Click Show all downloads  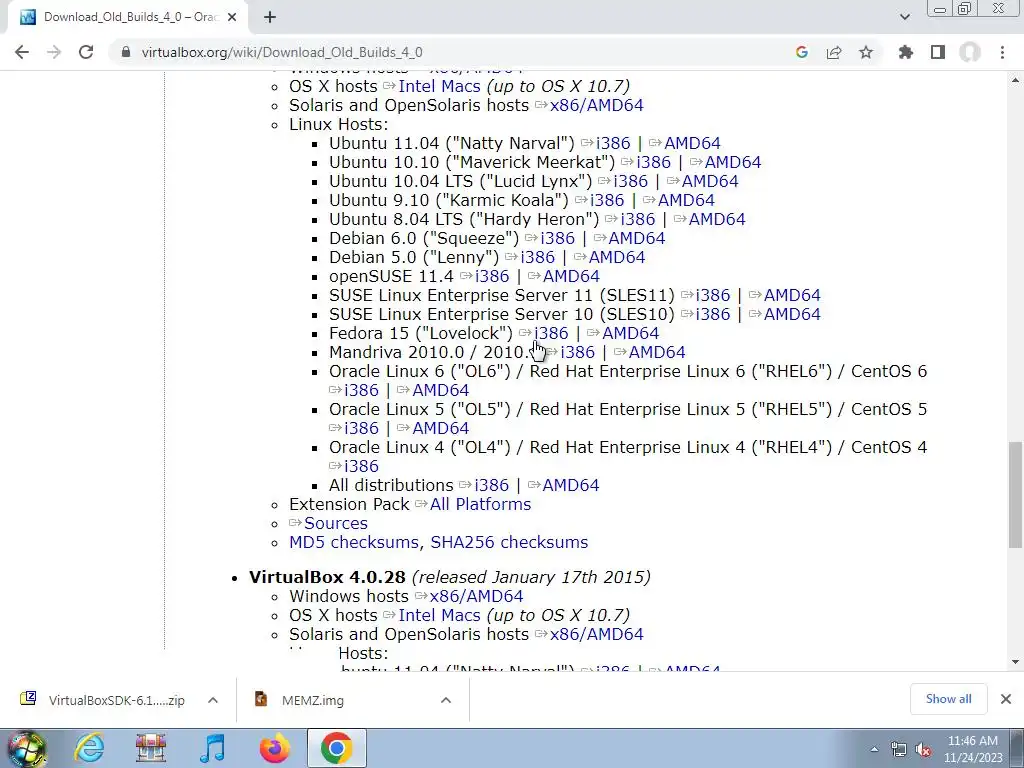tap(948, 699)
